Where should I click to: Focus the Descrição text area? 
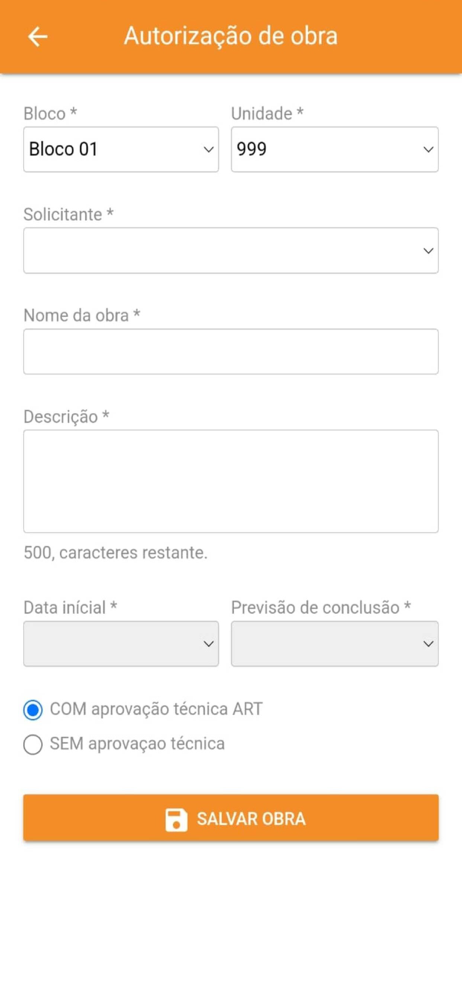click(x=231, y=482)
